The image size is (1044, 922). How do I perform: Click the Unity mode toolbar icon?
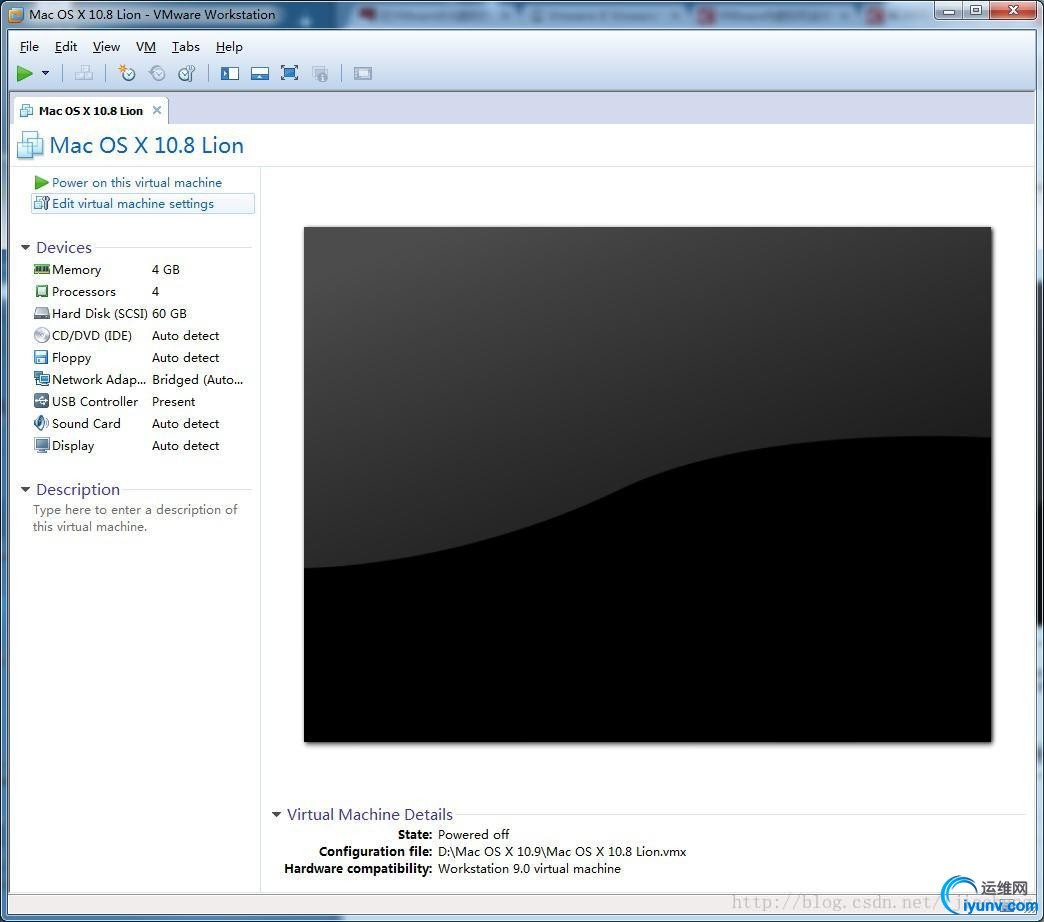[x=320, y=73]
